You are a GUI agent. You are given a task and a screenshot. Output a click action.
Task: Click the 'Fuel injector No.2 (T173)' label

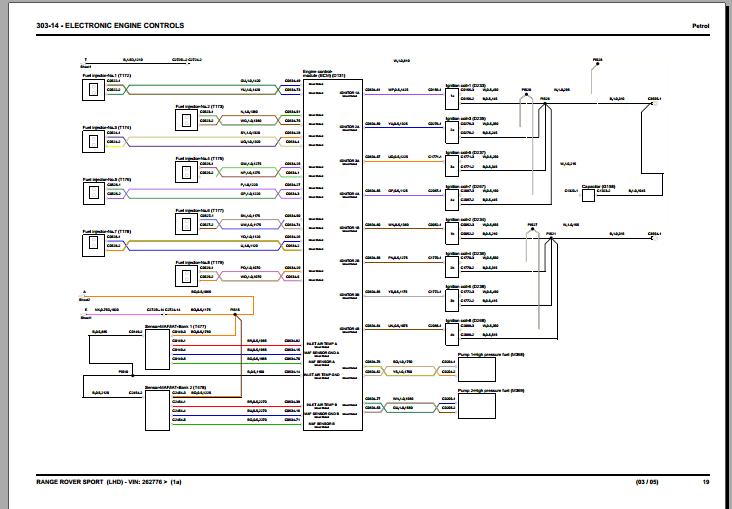(x=200, y=107)
